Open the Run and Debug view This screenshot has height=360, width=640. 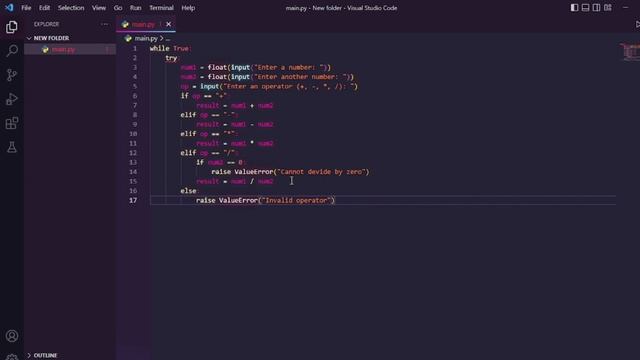[11, 99]
